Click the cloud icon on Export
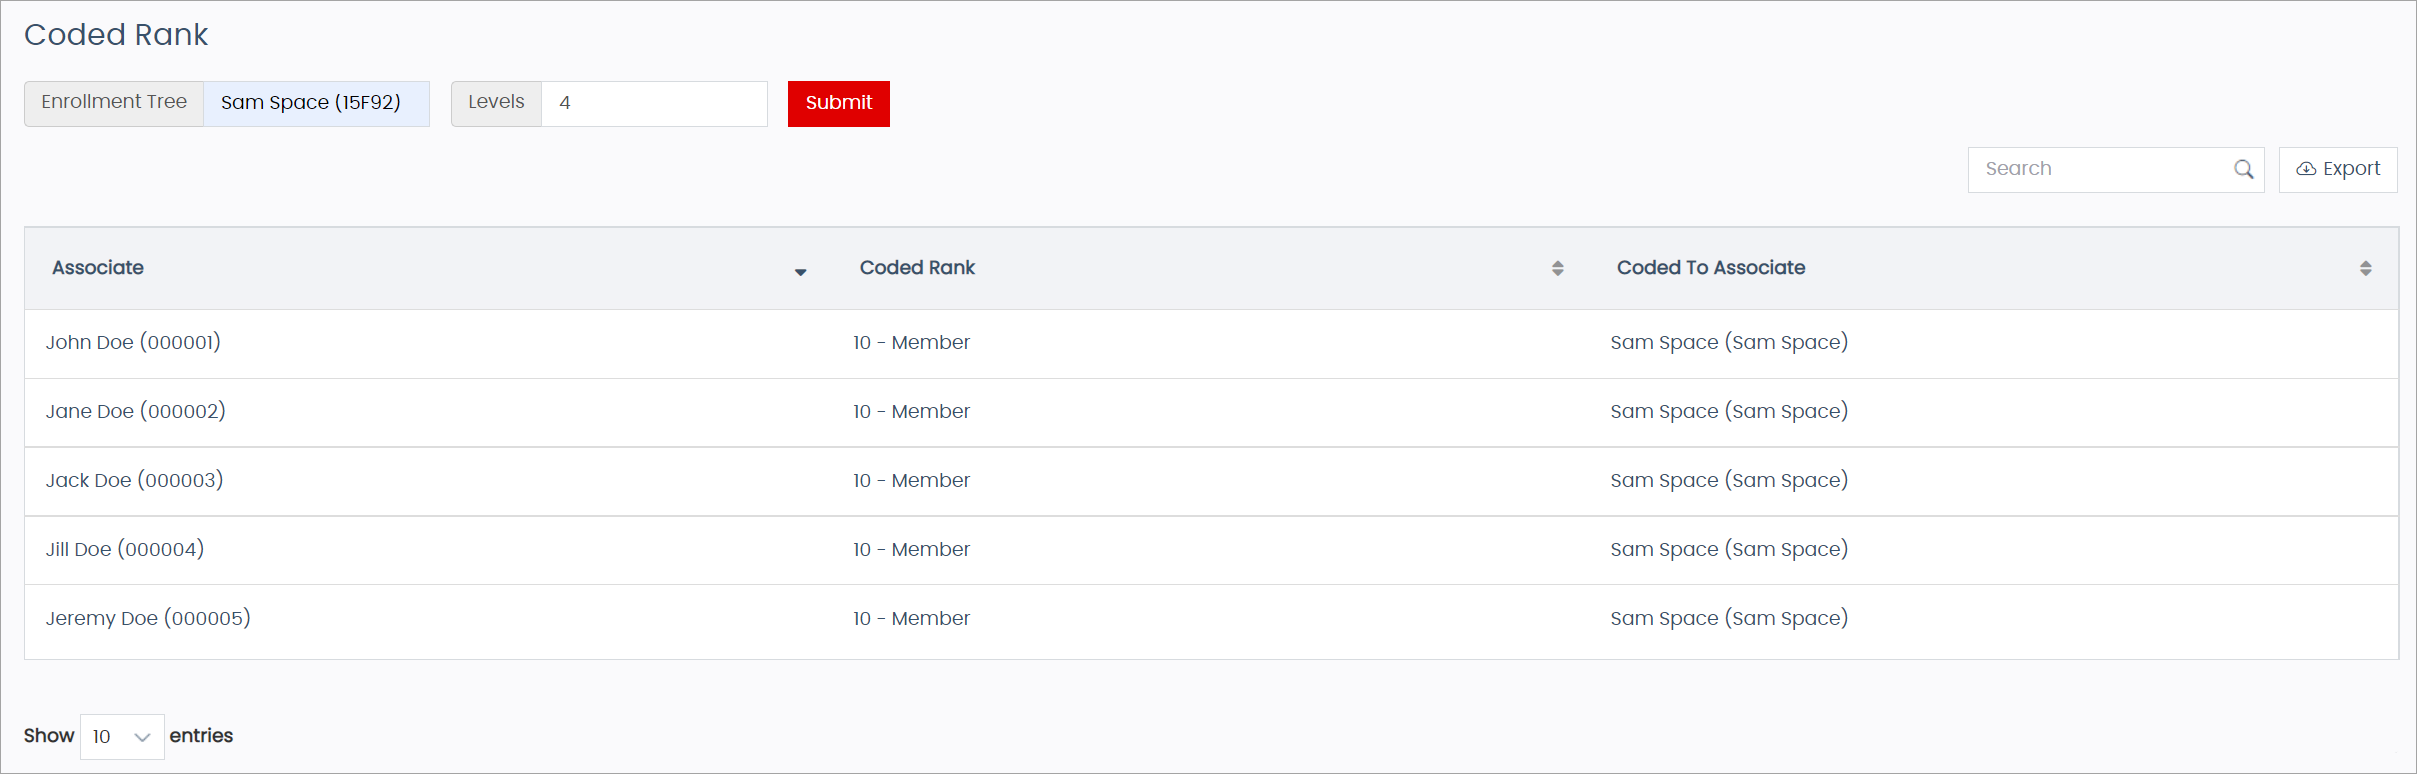Screen dimensions: 2417x774 coord(2305,170)
